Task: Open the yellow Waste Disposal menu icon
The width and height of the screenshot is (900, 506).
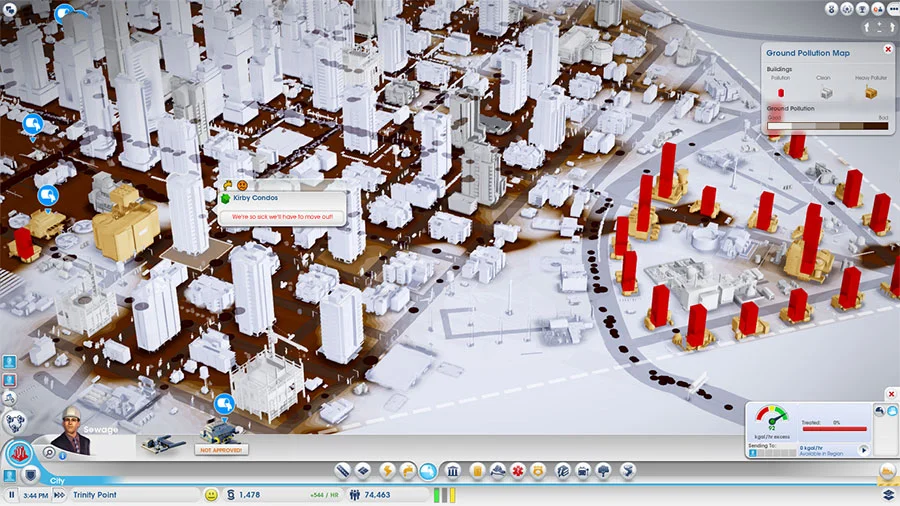Action: pyautogui.click(x=477, y=471)
